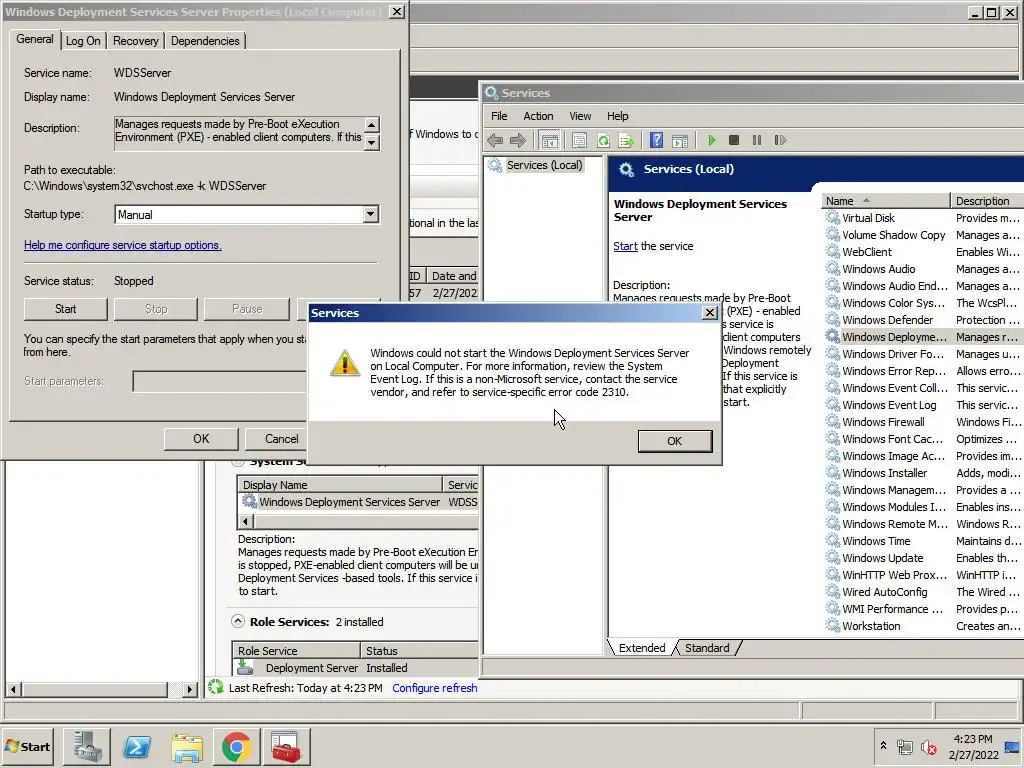1024x768 pixels.
Task: Click scroll-left arrow in system services list
Action: point(245,521)
